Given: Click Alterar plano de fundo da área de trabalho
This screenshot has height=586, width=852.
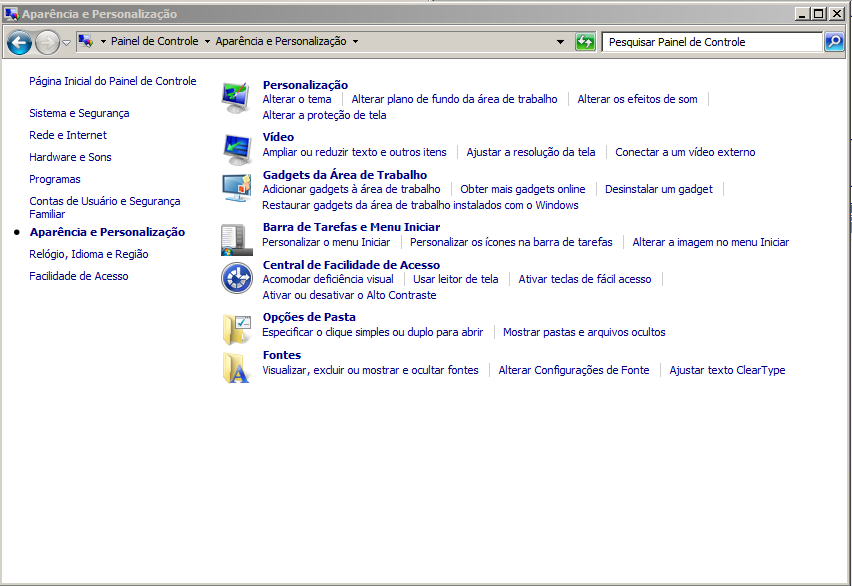Looking at the screenshot, I should coord(454,99).
